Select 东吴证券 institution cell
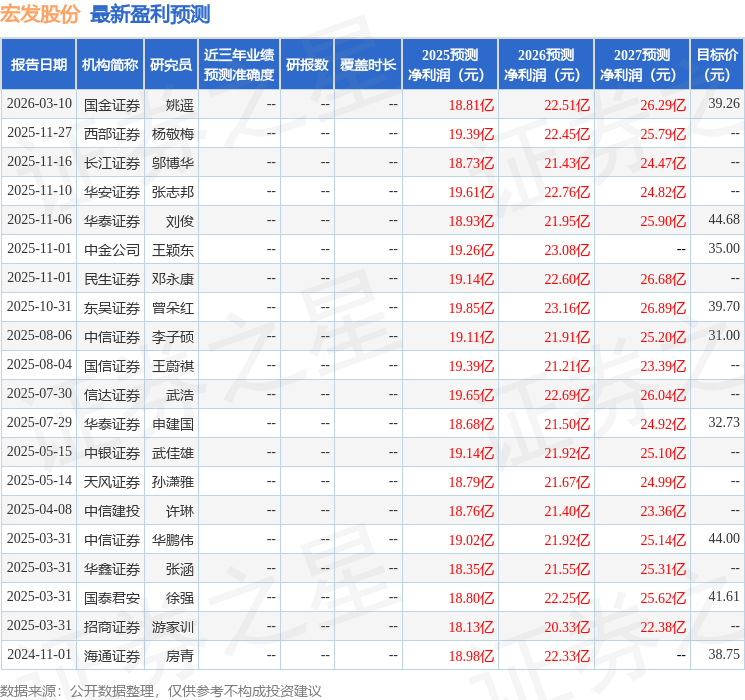The height and width of the screenshot is (700, 745). click(x=112, y=308)
